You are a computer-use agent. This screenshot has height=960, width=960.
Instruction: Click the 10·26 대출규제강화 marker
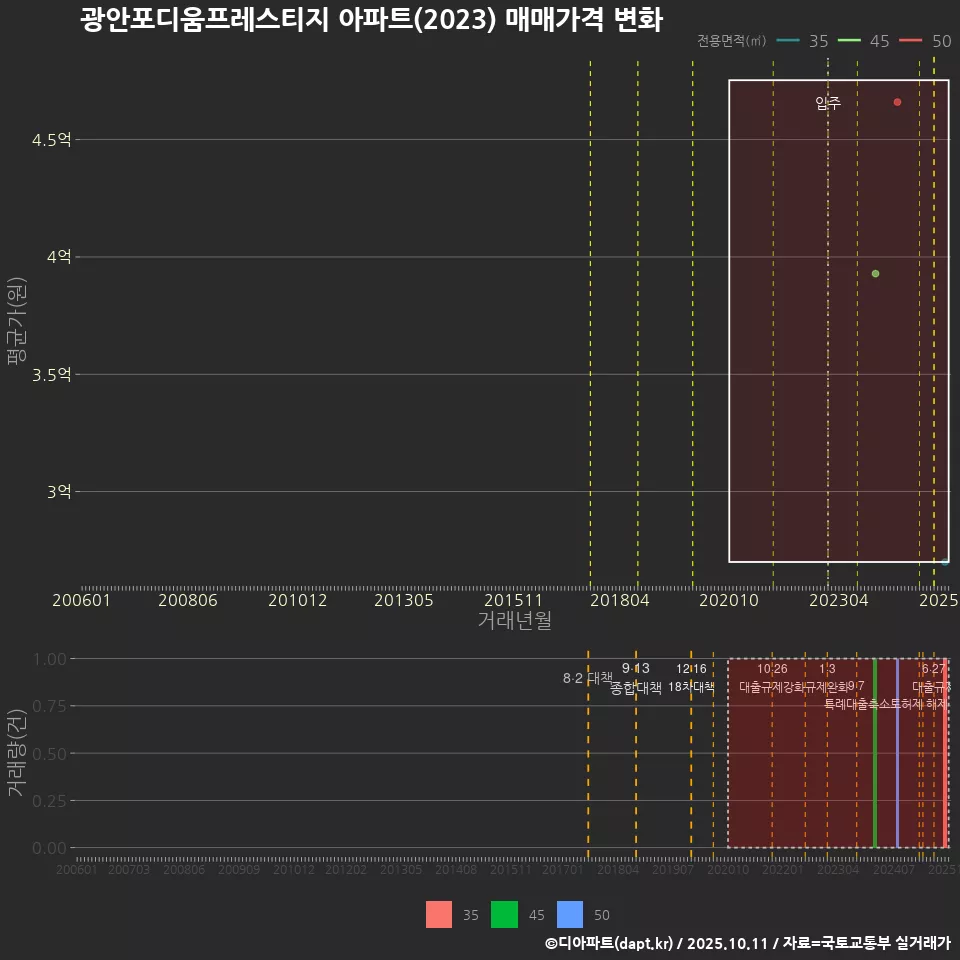coord(773,677)
